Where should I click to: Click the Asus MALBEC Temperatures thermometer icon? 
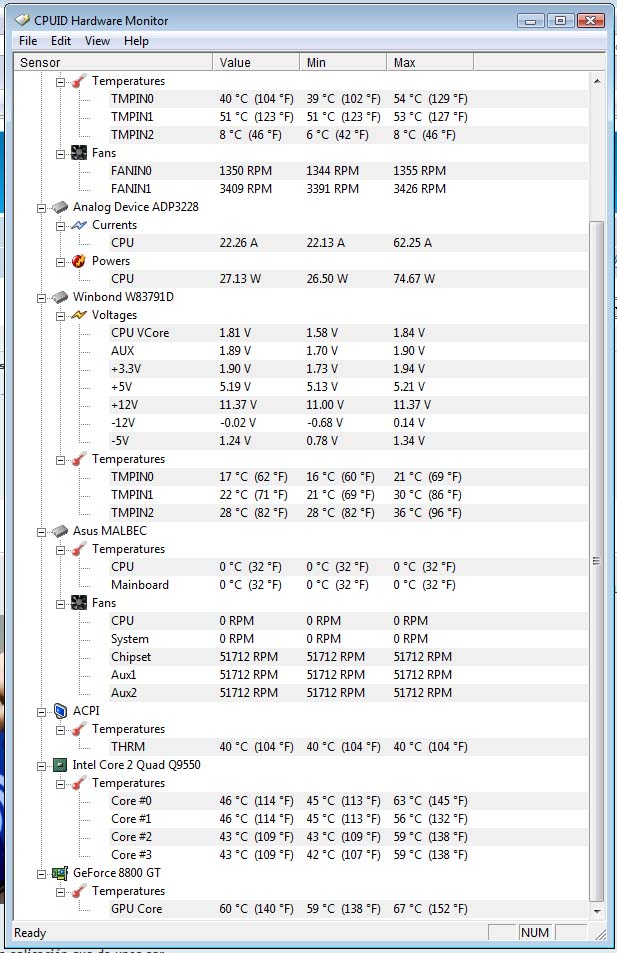pos(79,549)
